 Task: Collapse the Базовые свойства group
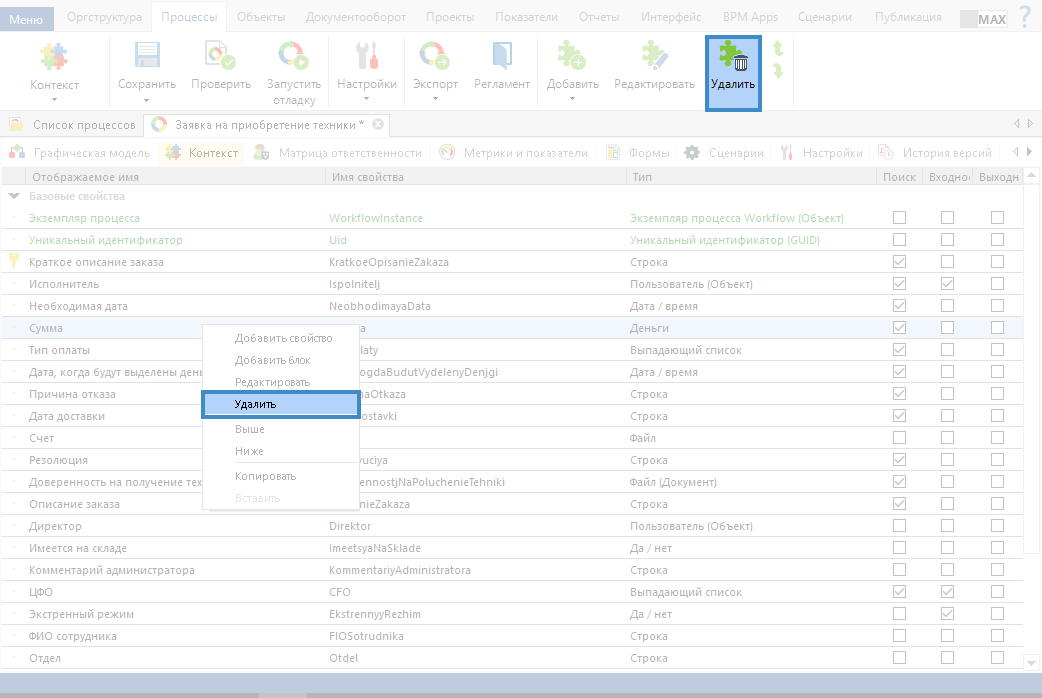pos(14,197)
